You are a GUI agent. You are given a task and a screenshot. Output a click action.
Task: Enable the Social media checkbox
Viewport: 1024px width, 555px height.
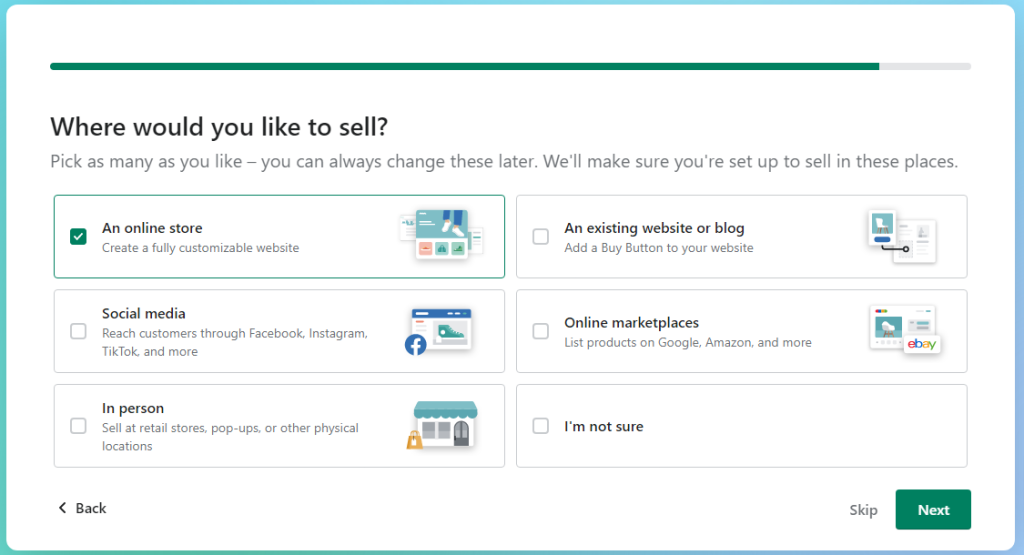tap(78, 331)
